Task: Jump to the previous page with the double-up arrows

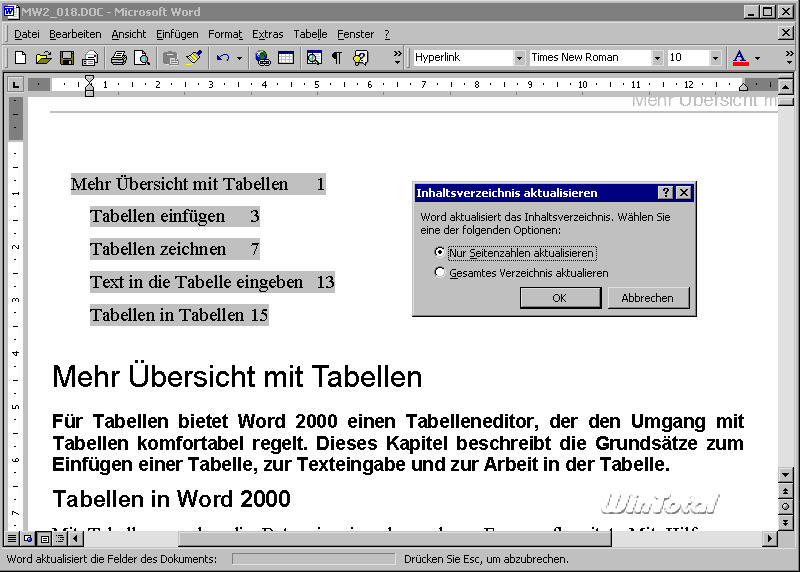Action: [786, 491]
